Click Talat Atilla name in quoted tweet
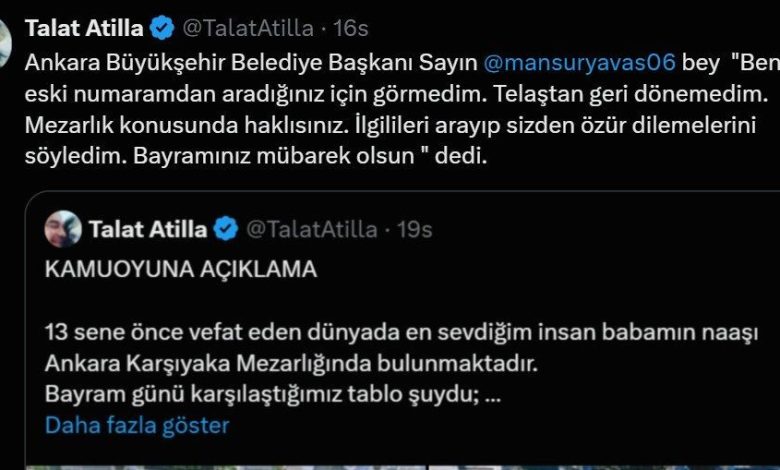This screenshot has height=470, width=780. (x=148, y=229)
